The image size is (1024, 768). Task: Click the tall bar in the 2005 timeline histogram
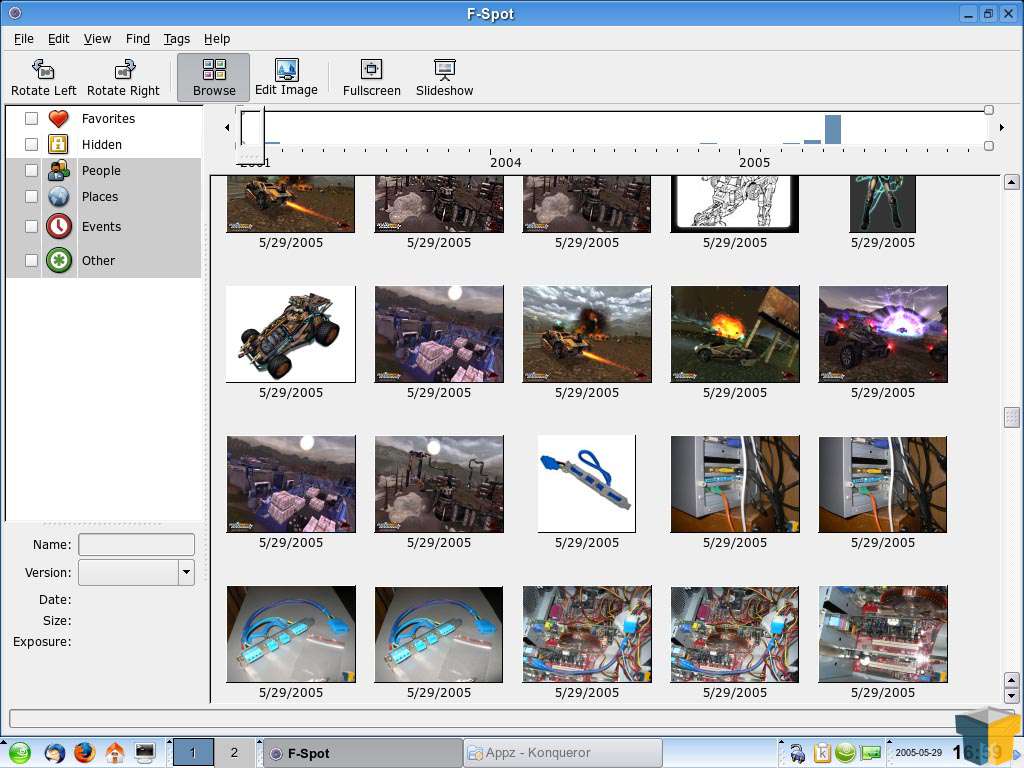[x=833, y=129]
